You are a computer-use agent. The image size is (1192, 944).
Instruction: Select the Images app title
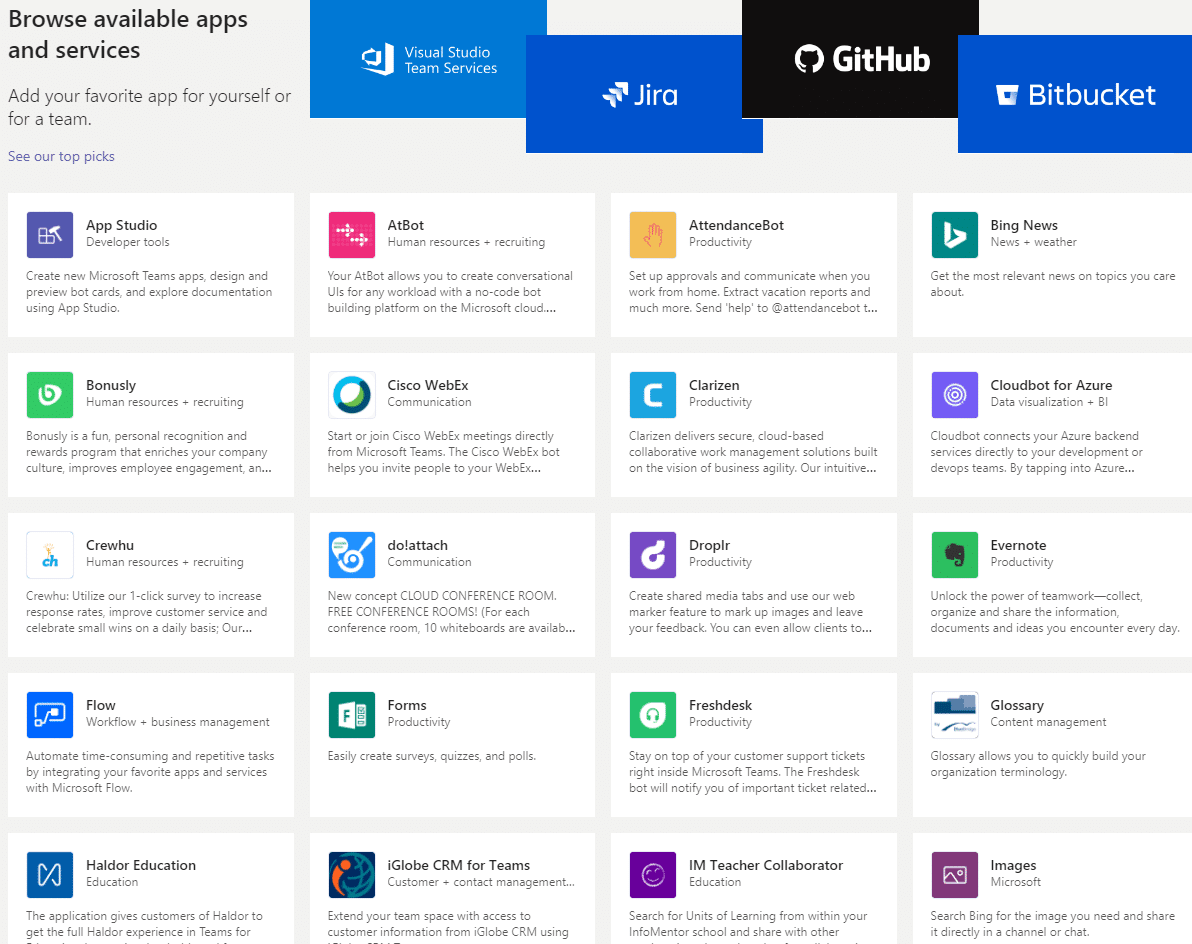pyautogui.click(x=1013, y=865)
